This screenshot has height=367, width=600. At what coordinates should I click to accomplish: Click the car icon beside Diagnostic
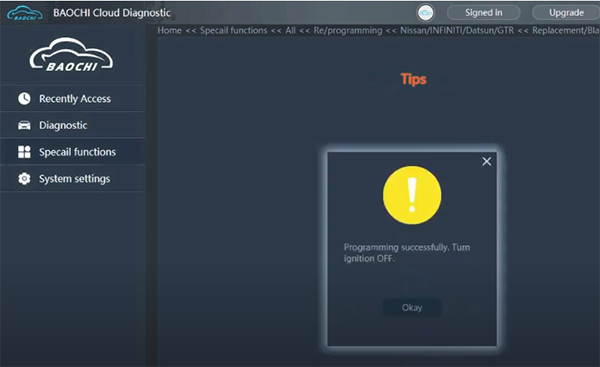coord(24,125)
